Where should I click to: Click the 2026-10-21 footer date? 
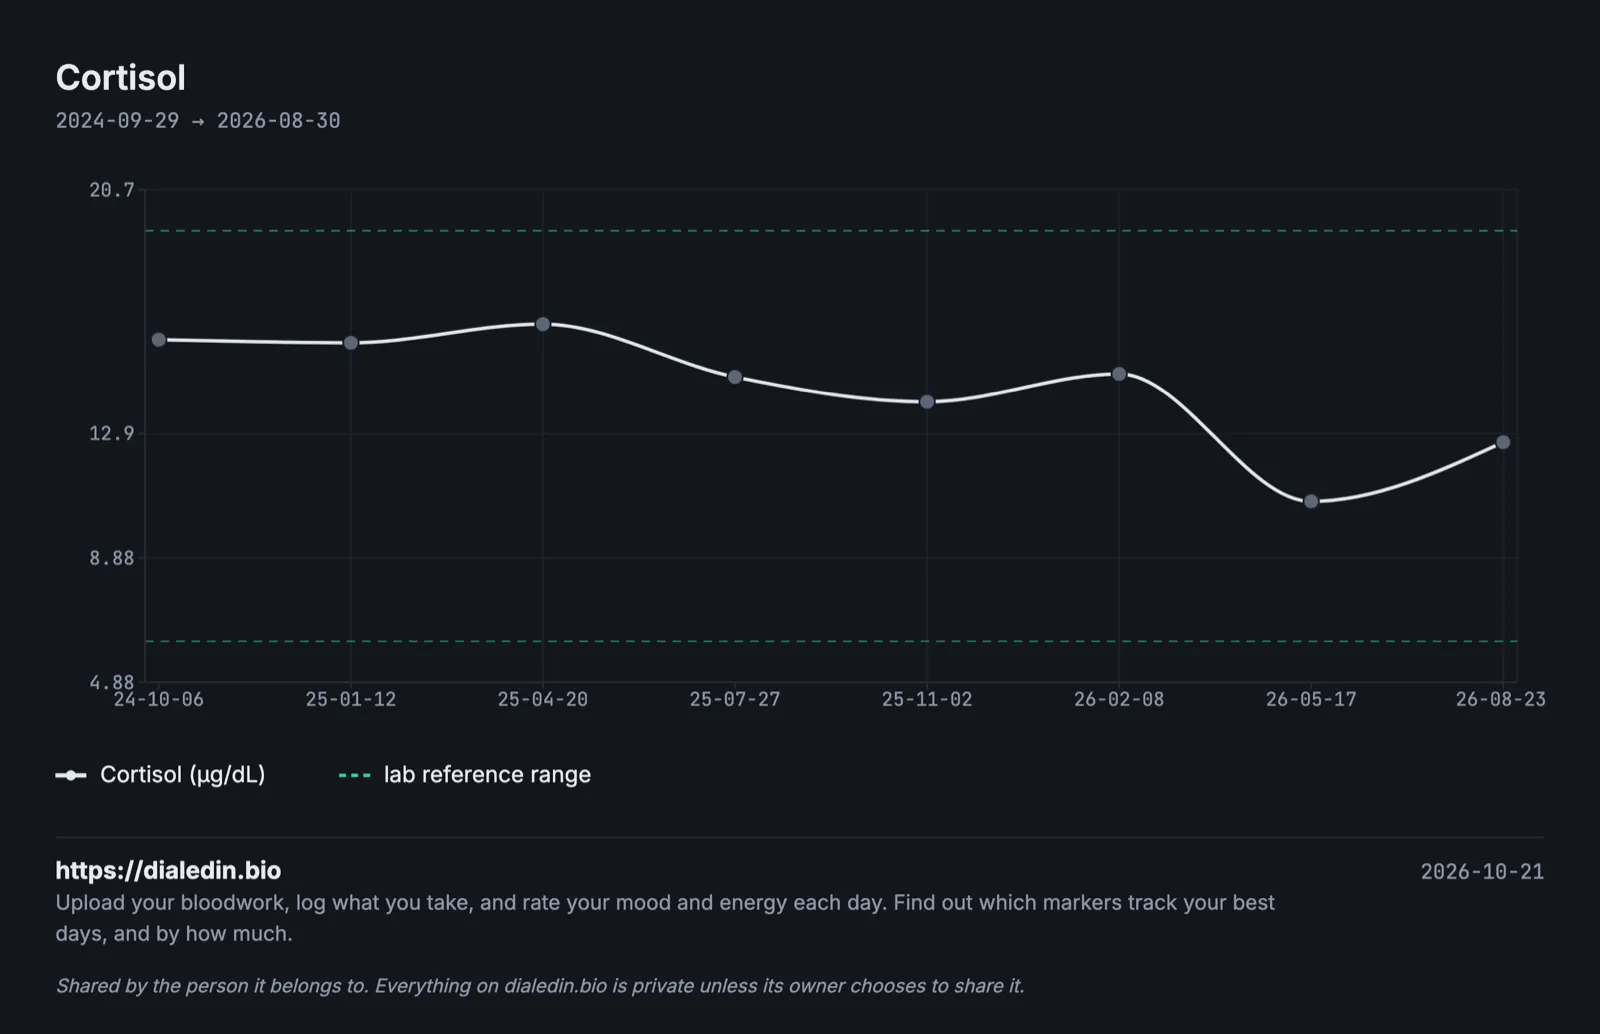[x=1482, y=872]
